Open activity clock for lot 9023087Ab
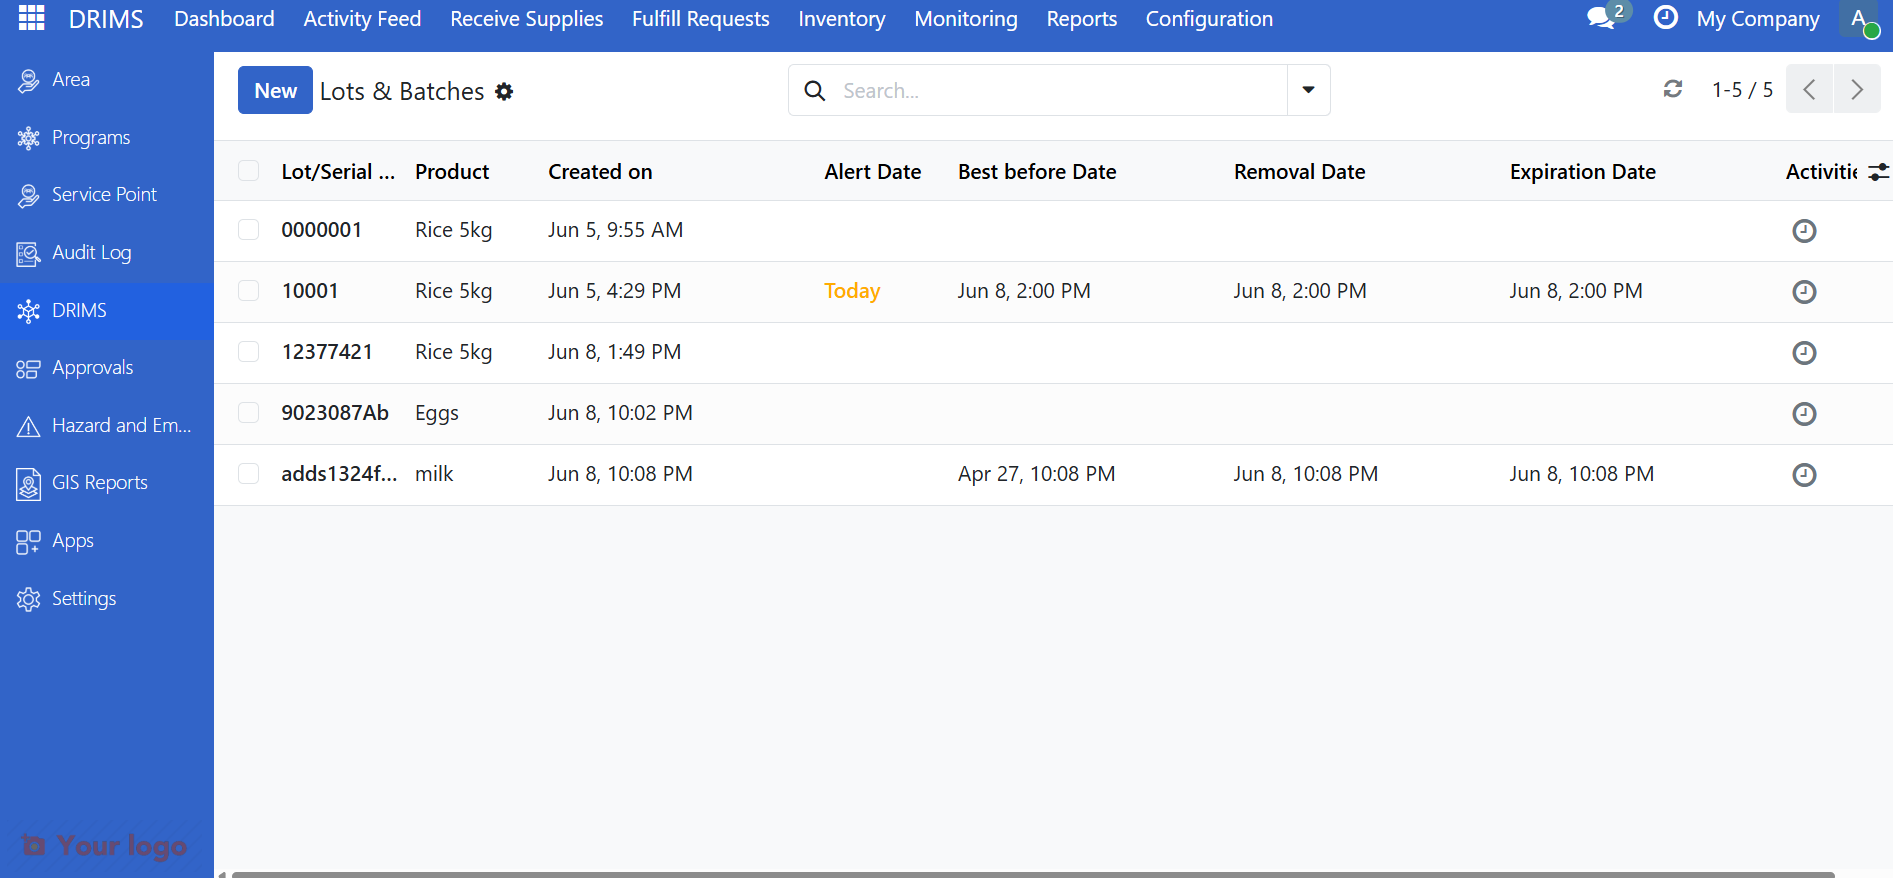This screenshot has width=1893, height=878. pyautogui.click(x=1804, y=414)
